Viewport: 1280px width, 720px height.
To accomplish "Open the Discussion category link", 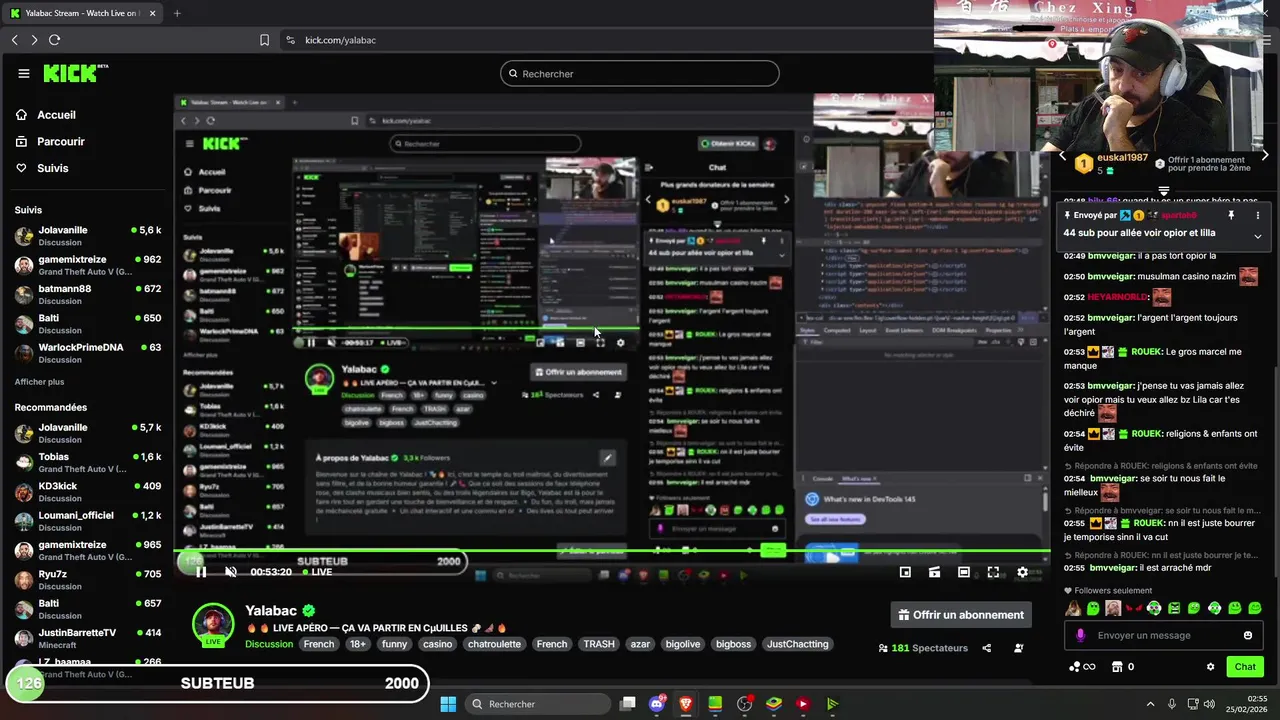I will (x=269, y=644).
